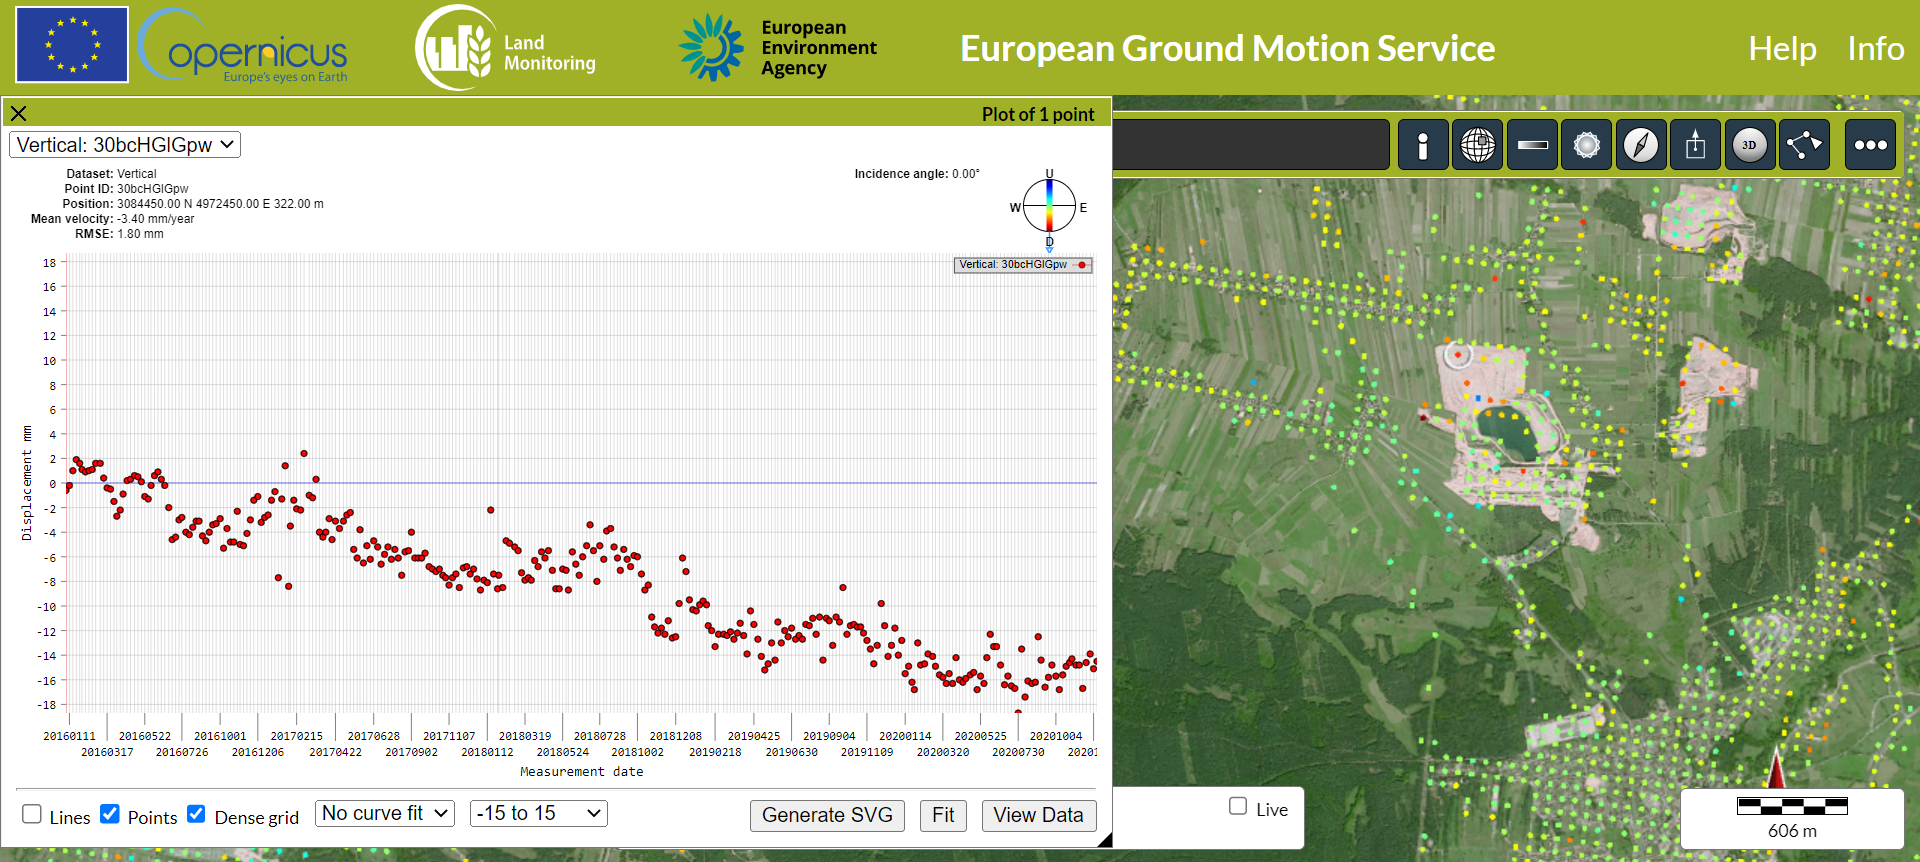Click the Fit button
1920x862 pixels.
pyautogui.click(x=943, y=815)
